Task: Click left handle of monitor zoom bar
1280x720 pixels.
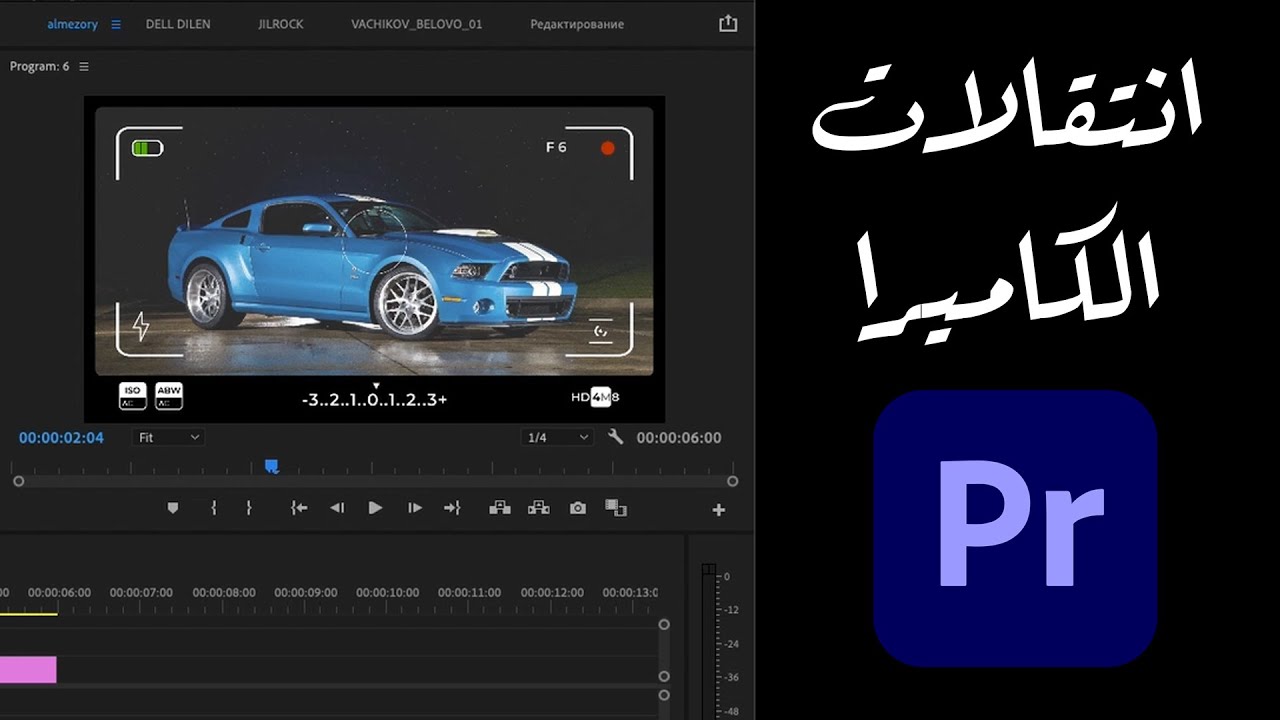Action: pyautogui.click(x=18, y=481)
